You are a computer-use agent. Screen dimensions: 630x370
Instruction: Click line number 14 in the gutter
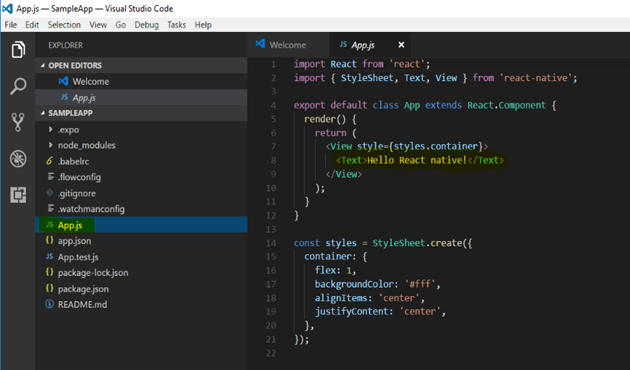tap(271, 243)
